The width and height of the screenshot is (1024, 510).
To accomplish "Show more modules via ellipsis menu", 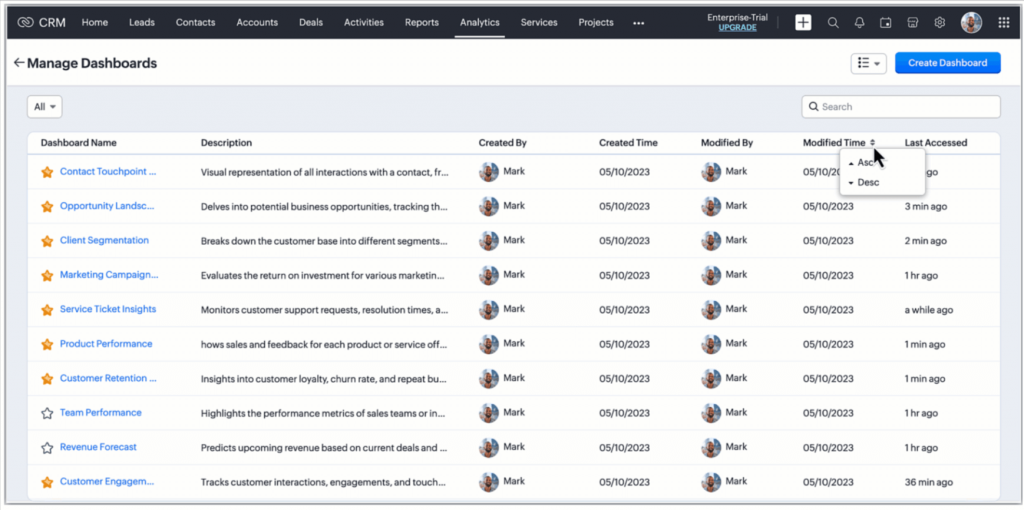I will pos(638,23).
